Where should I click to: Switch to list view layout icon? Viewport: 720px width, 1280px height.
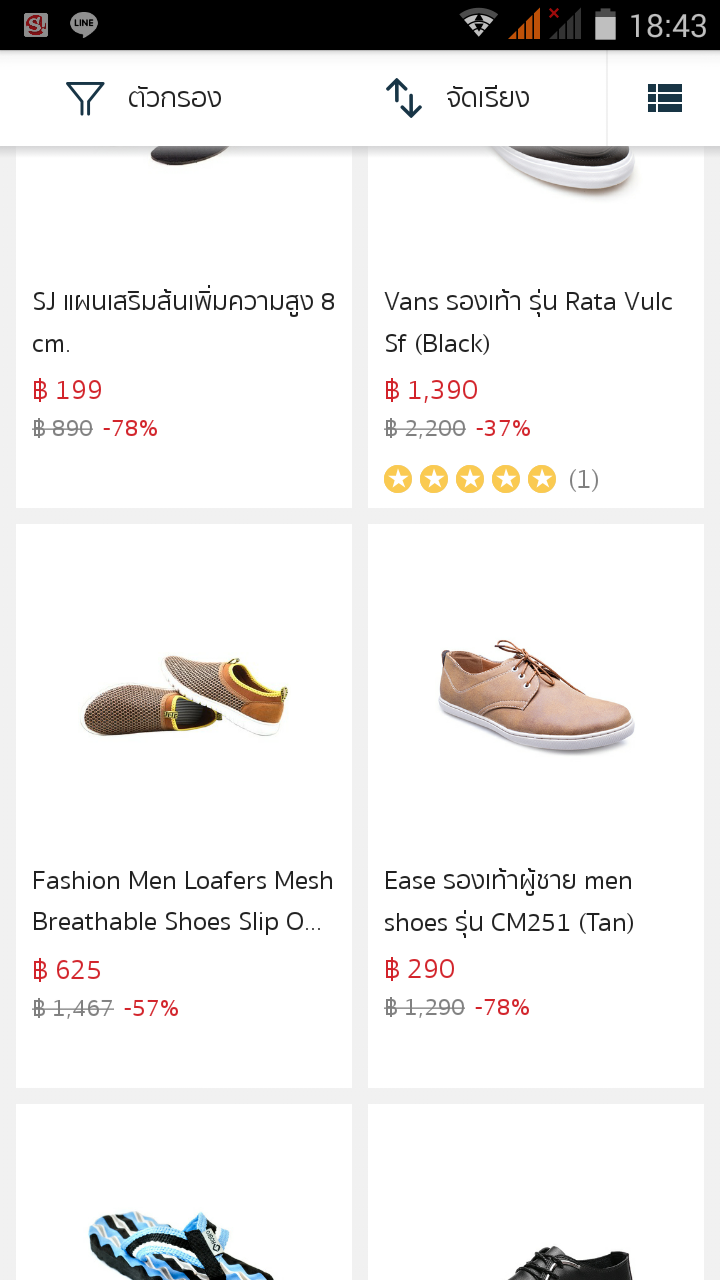(x=664, y=98)
